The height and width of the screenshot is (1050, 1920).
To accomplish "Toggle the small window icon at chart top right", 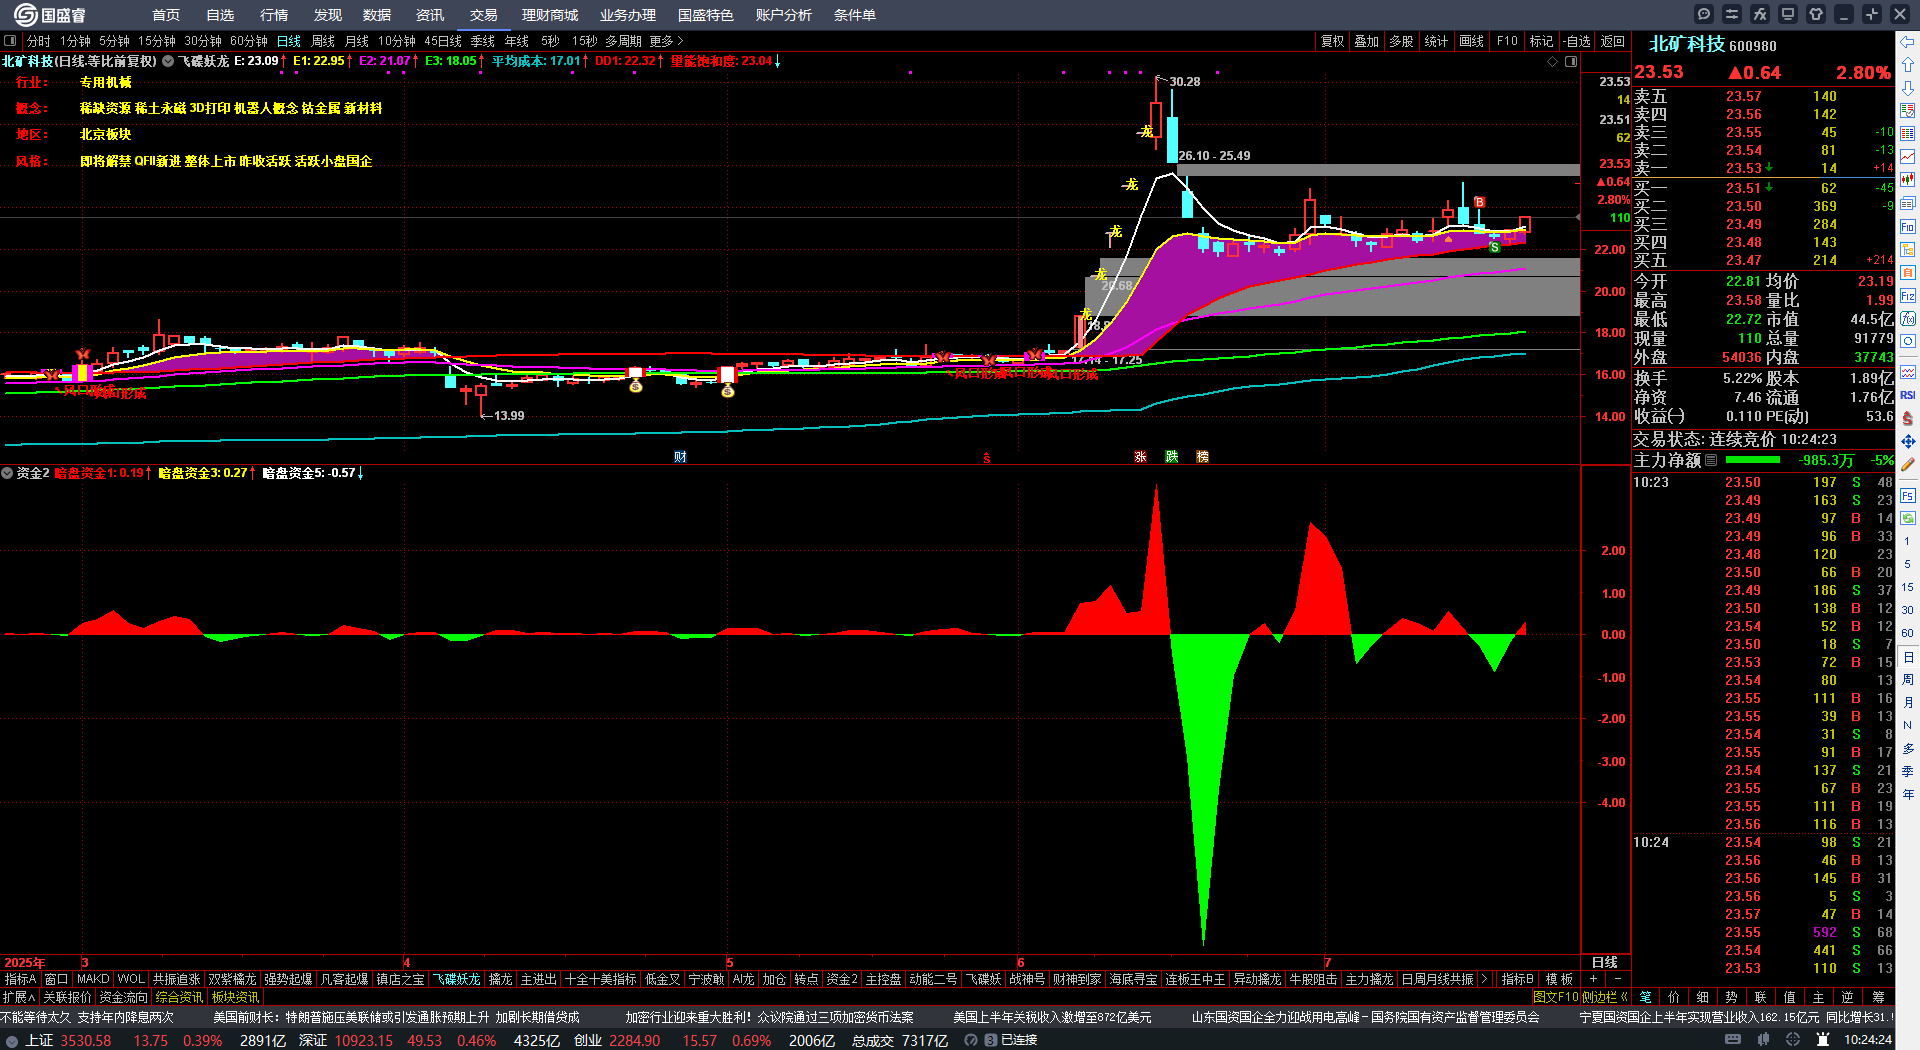I will 1571,61.
